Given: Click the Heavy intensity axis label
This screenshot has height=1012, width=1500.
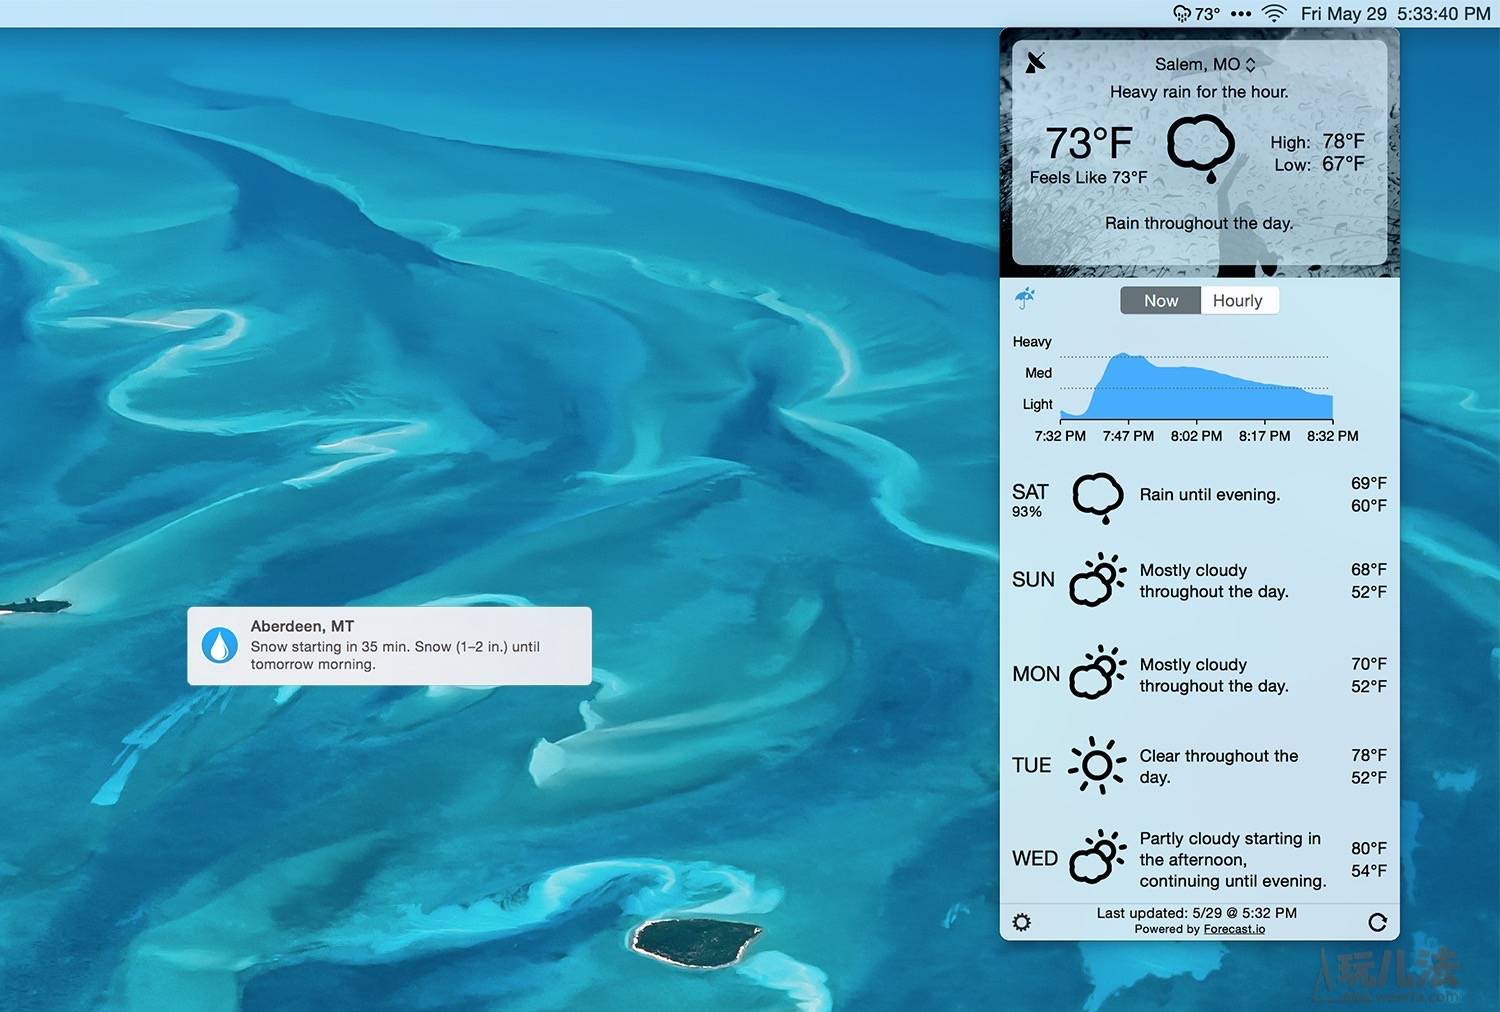Looking at the screenshot, I should pos(1032,342).
